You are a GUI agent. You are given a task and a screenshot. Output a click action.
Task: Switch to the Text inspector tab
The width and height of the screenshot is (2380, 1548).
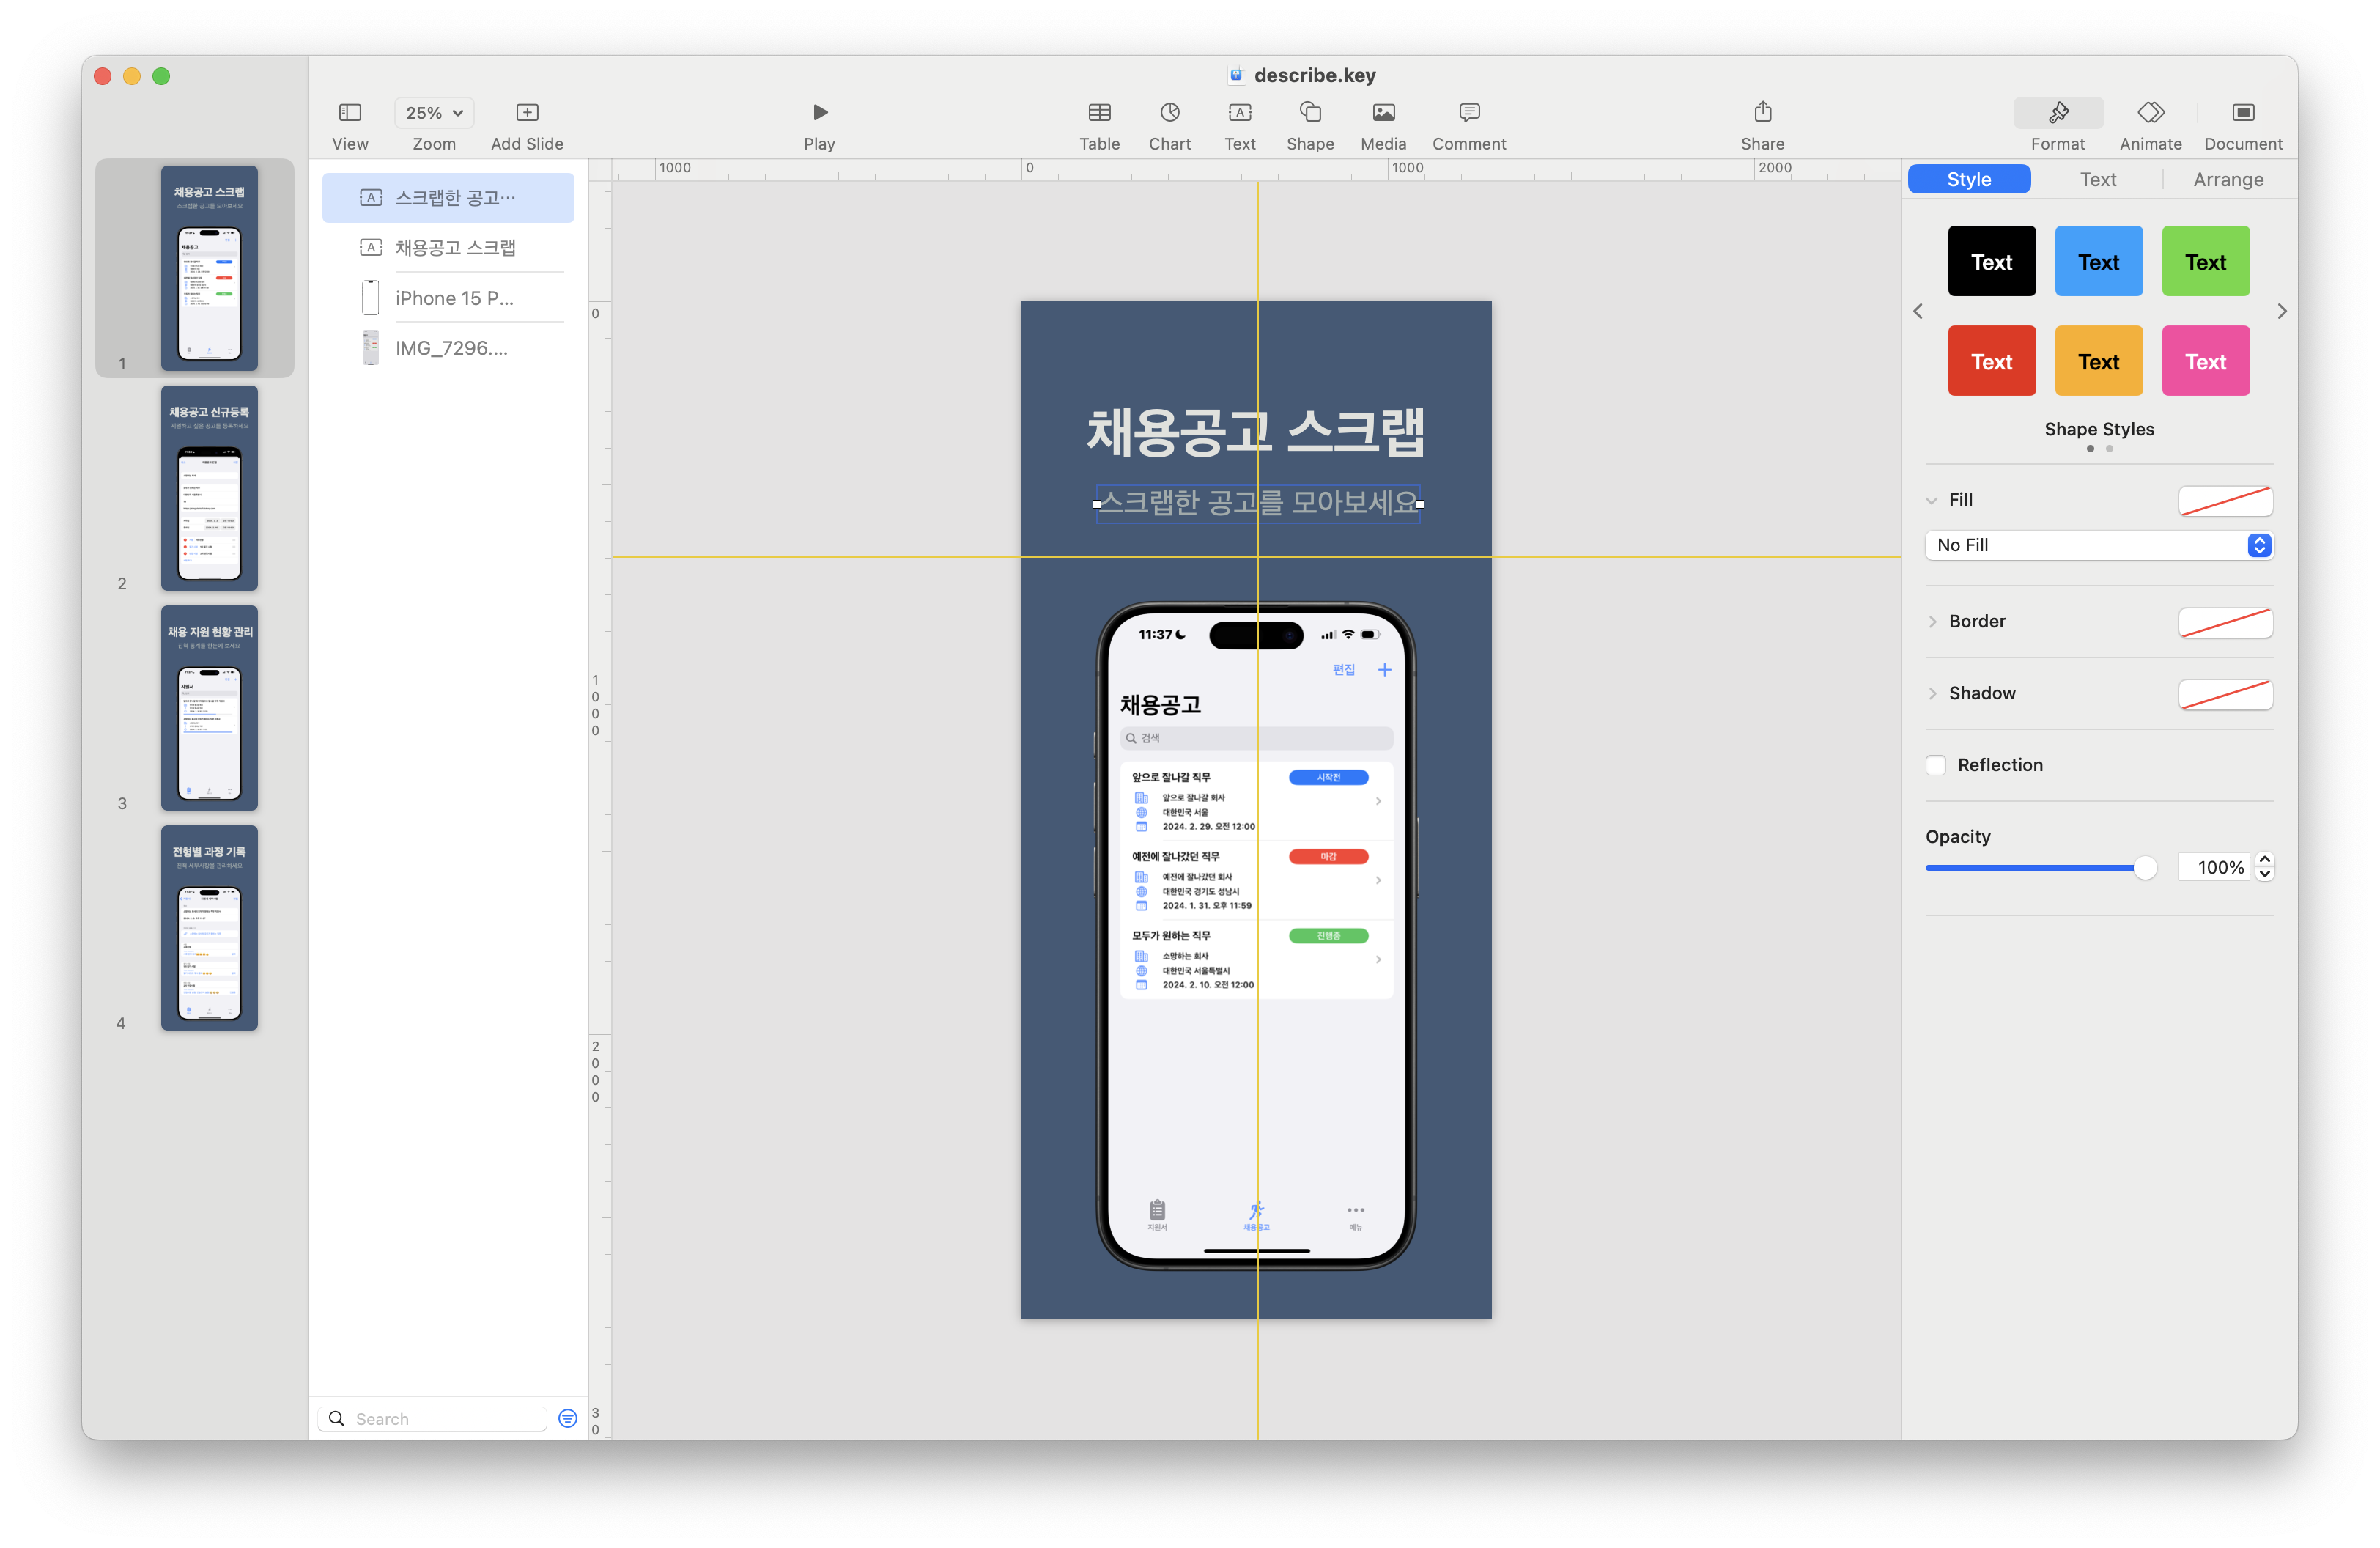coord(2097,179)
